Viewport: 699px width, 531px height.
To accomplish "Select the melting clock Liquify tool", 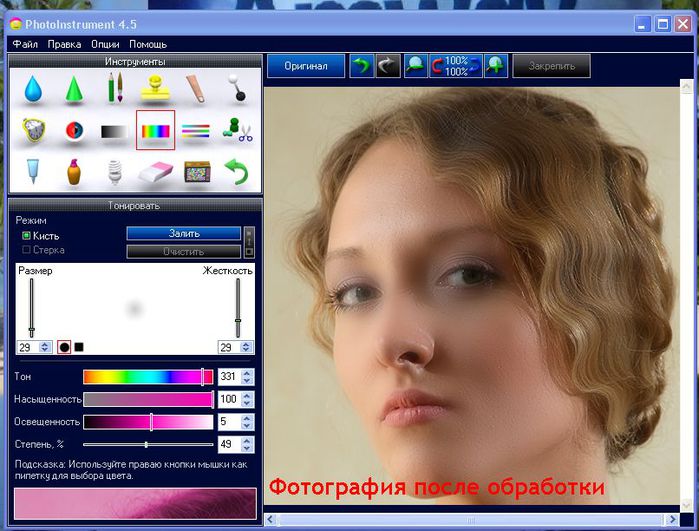I will click(33, 130).
